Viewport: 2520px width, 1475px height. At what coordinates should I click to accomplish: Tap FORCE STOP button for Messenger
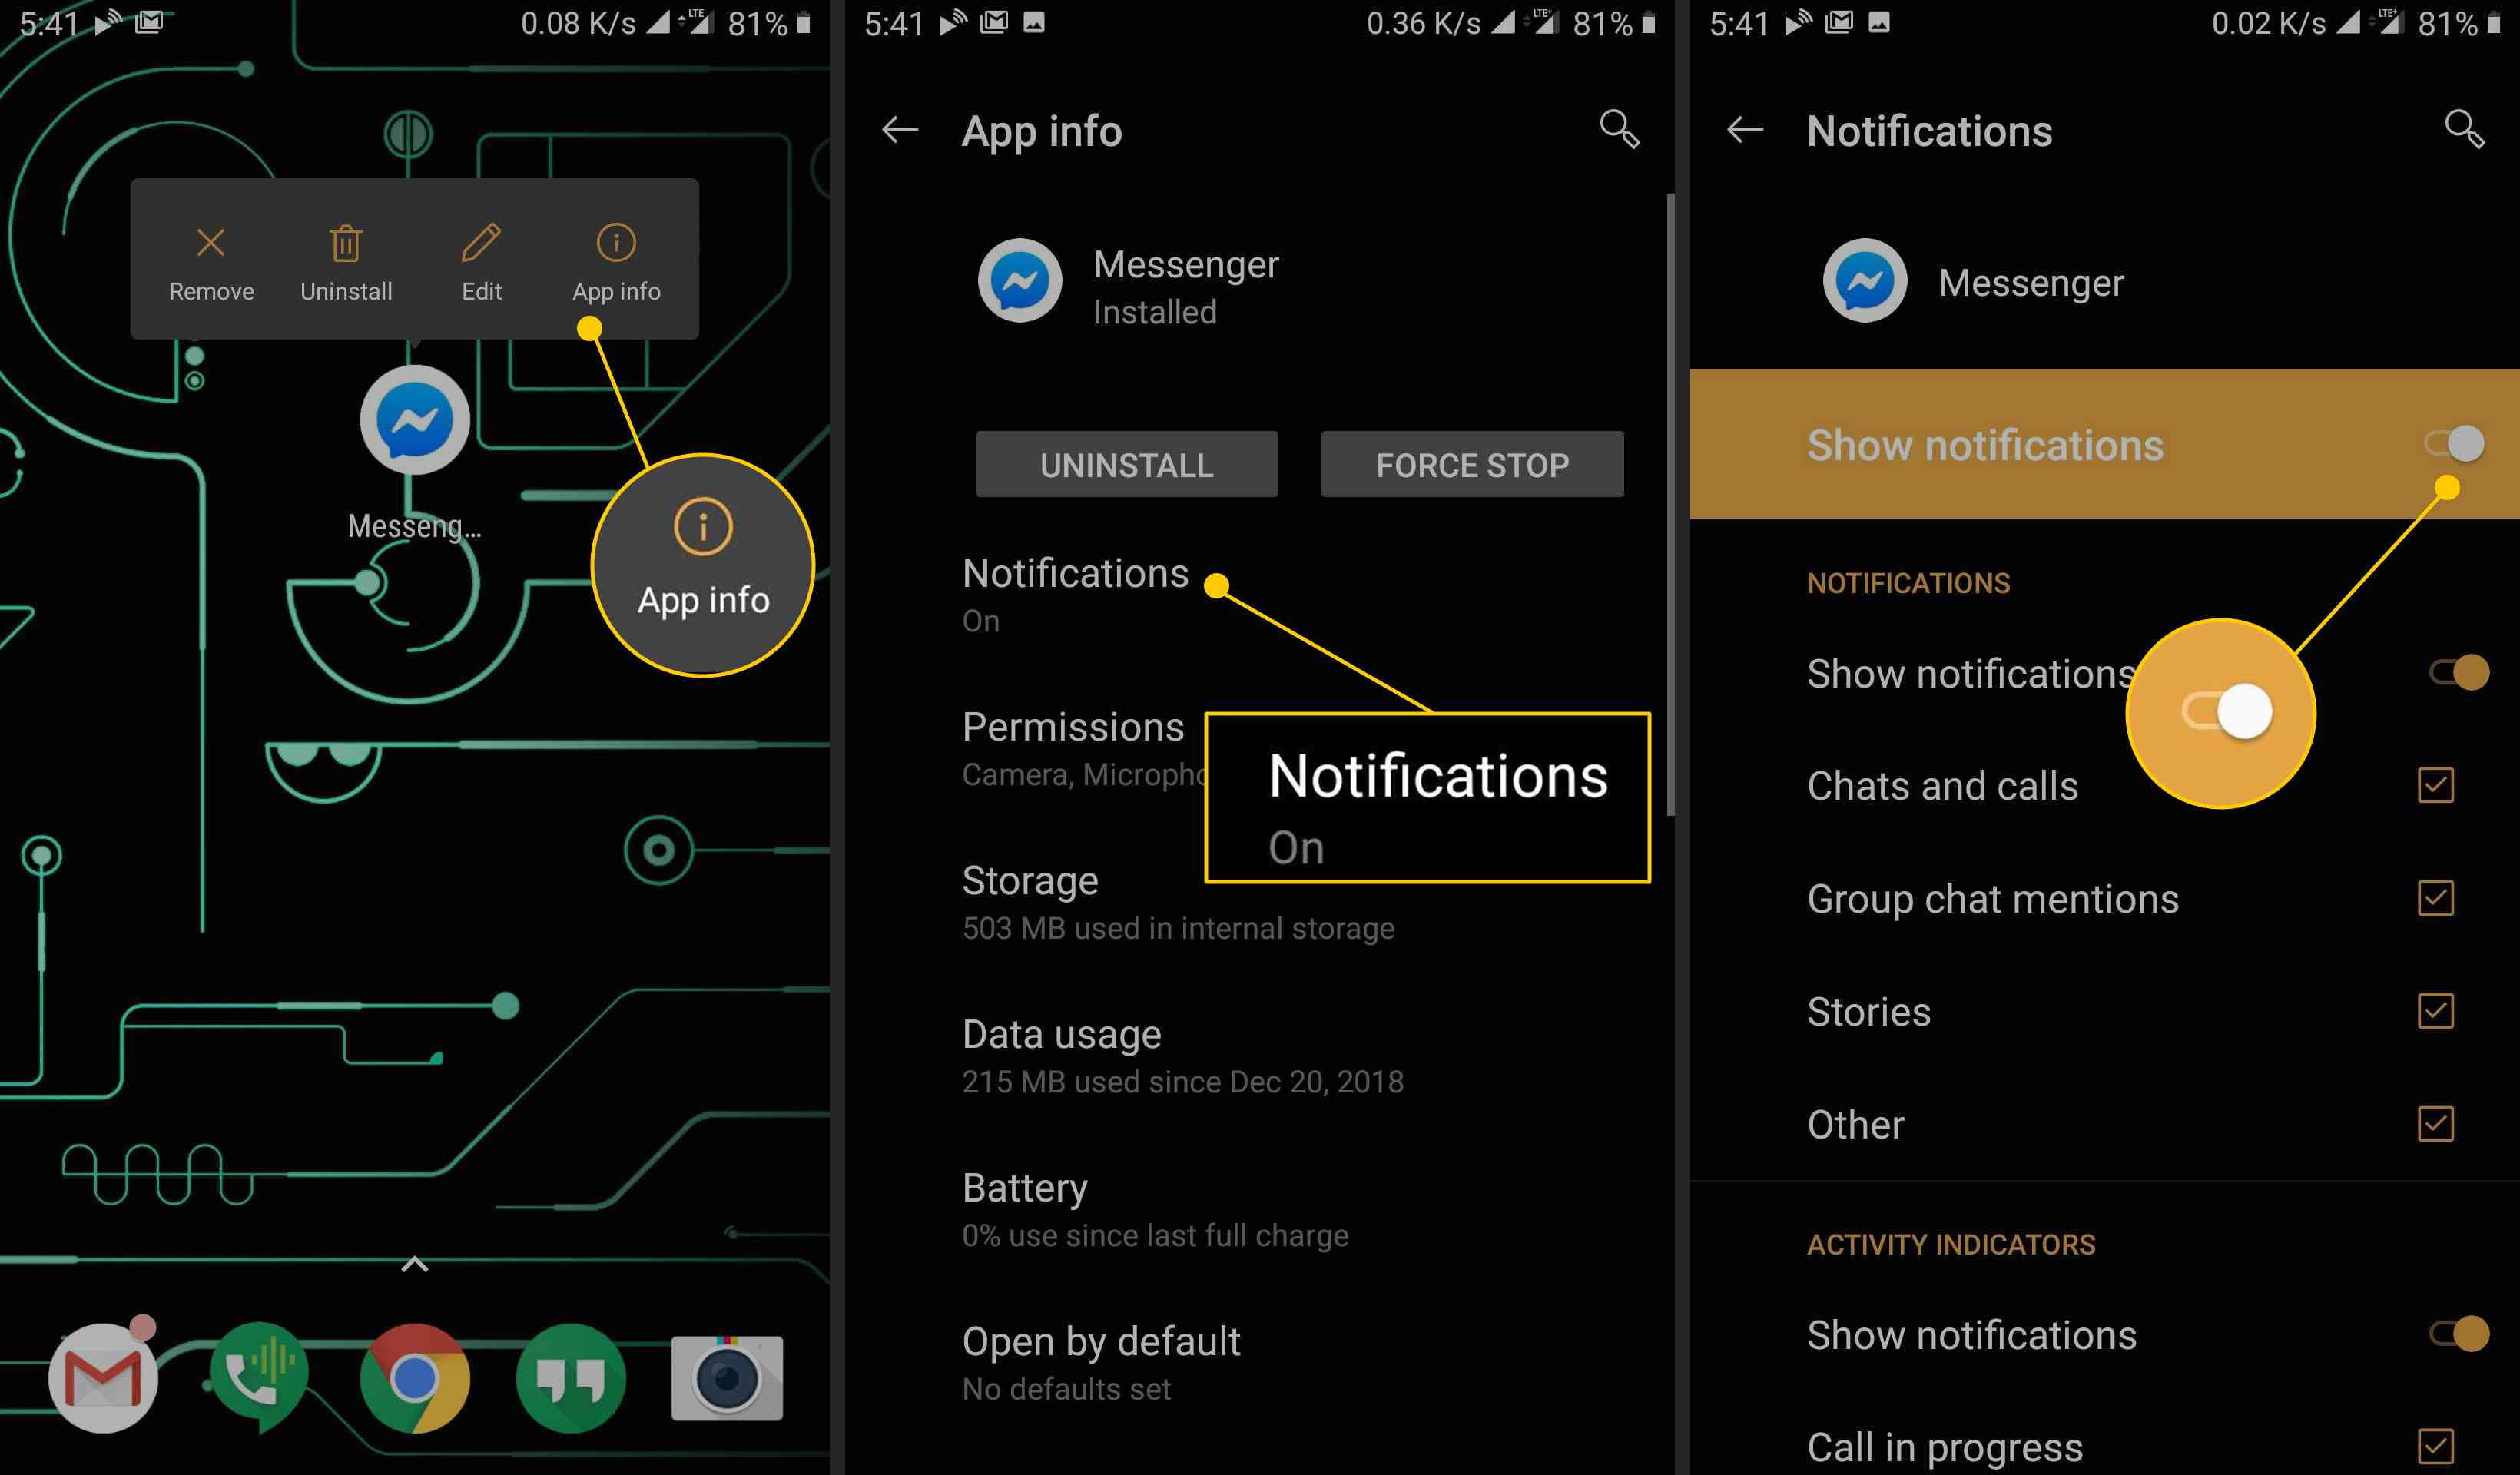click(x=1471, y=463)
